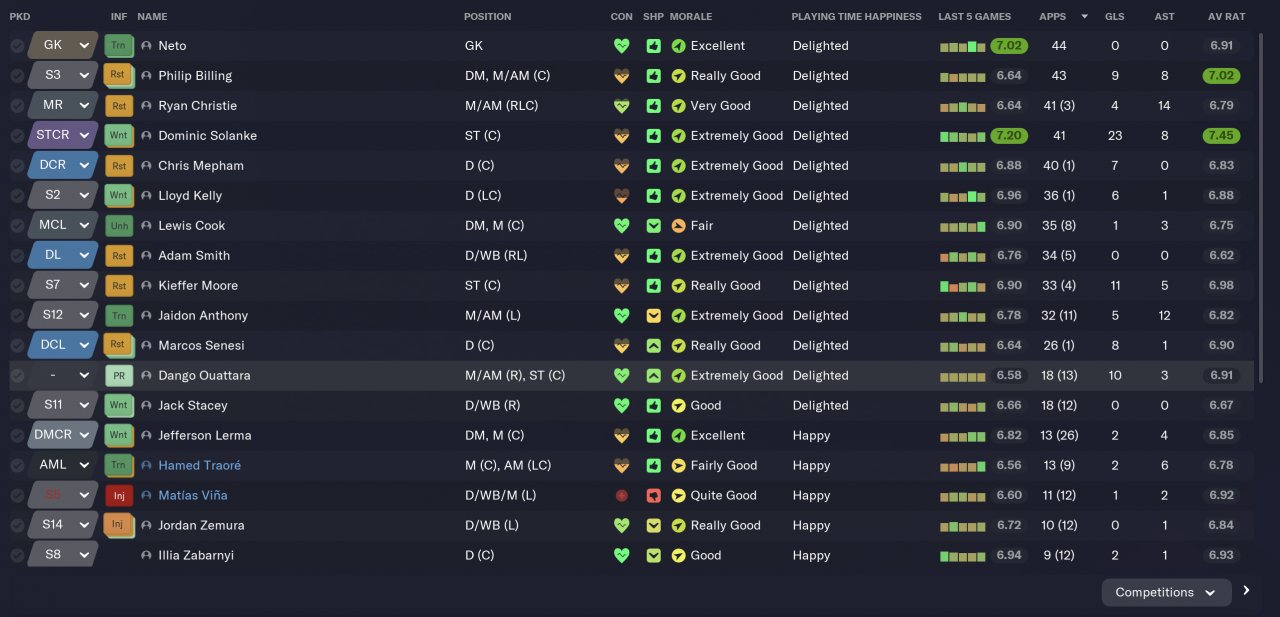
Task: Click Matías Viña's red Inj injury icon
Action: (x=119, y=496)
